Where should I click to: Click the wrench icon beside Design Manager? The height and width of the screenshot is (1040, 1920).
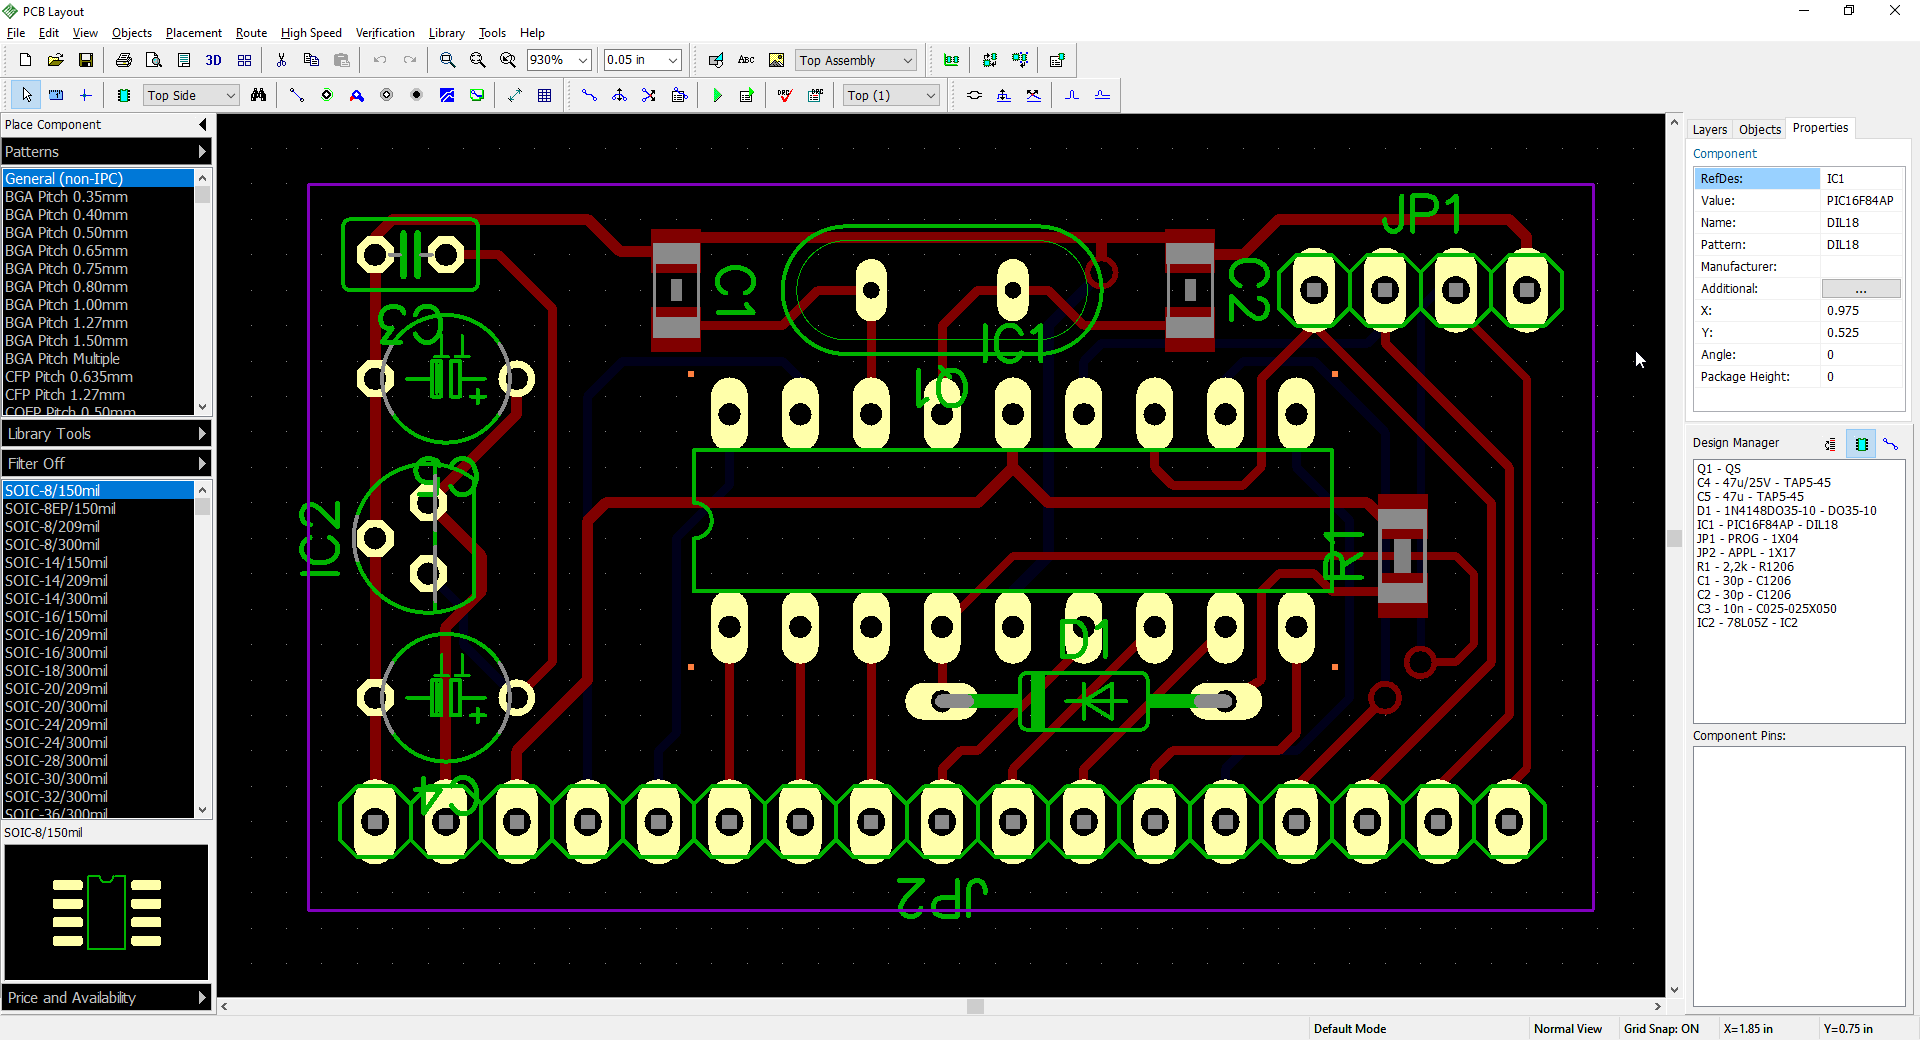coord(1891,444)
